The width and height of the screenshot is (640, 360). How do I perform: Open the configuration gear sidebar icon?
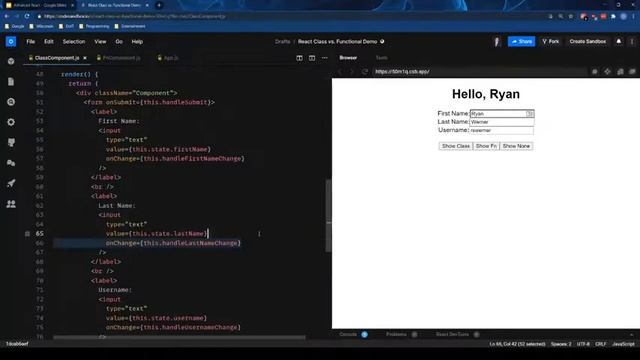click(11, 122)
